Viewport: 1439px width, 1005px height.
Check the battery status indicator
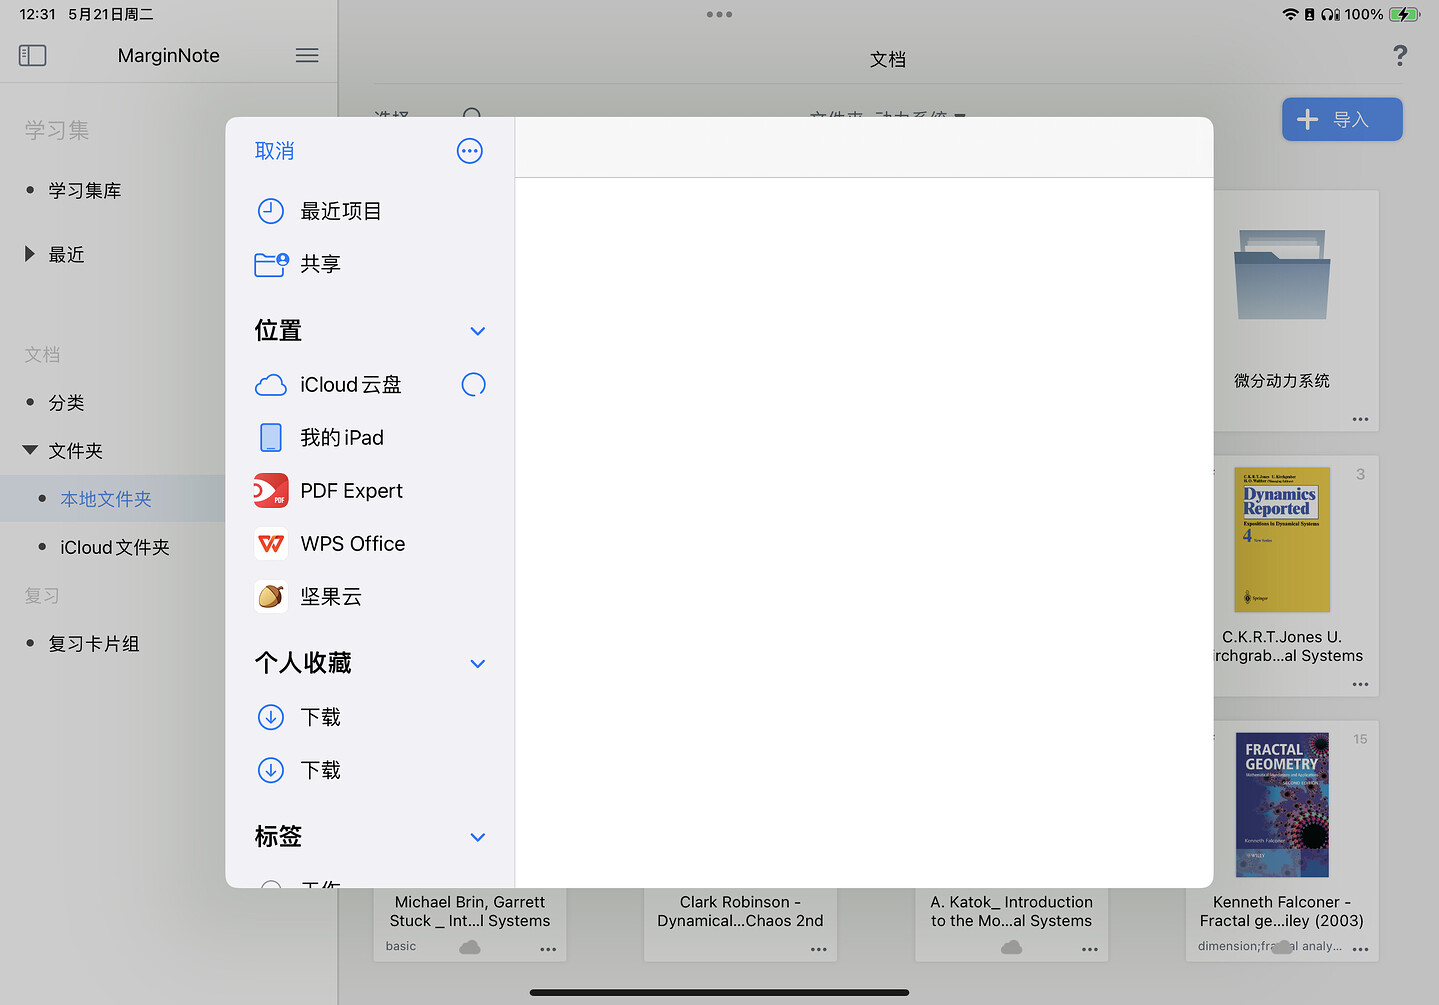[1404, 14]
